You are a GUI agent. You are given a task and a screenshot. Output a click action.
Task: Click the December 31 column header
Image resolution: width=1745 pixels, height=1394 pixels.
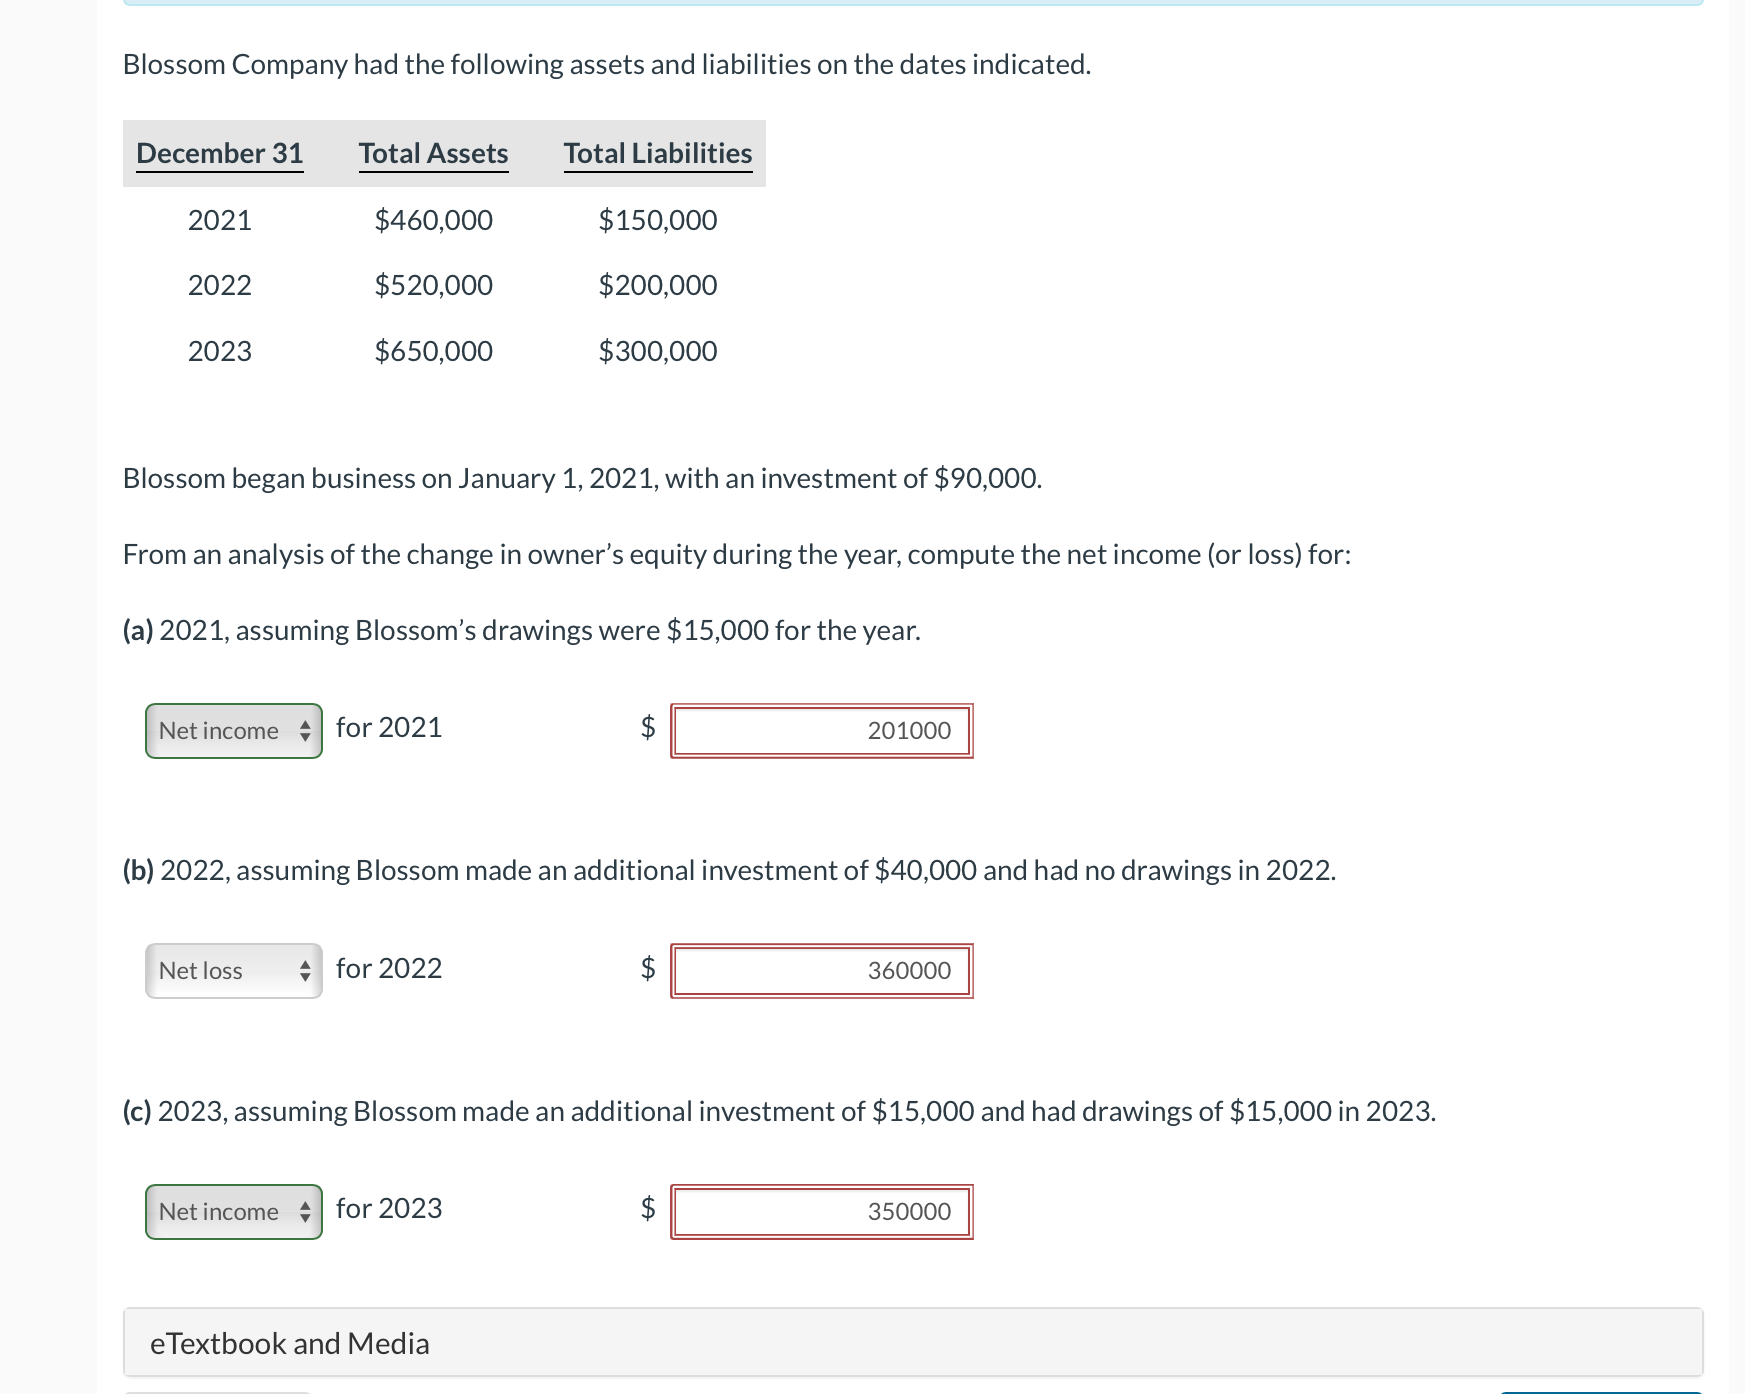220,153
